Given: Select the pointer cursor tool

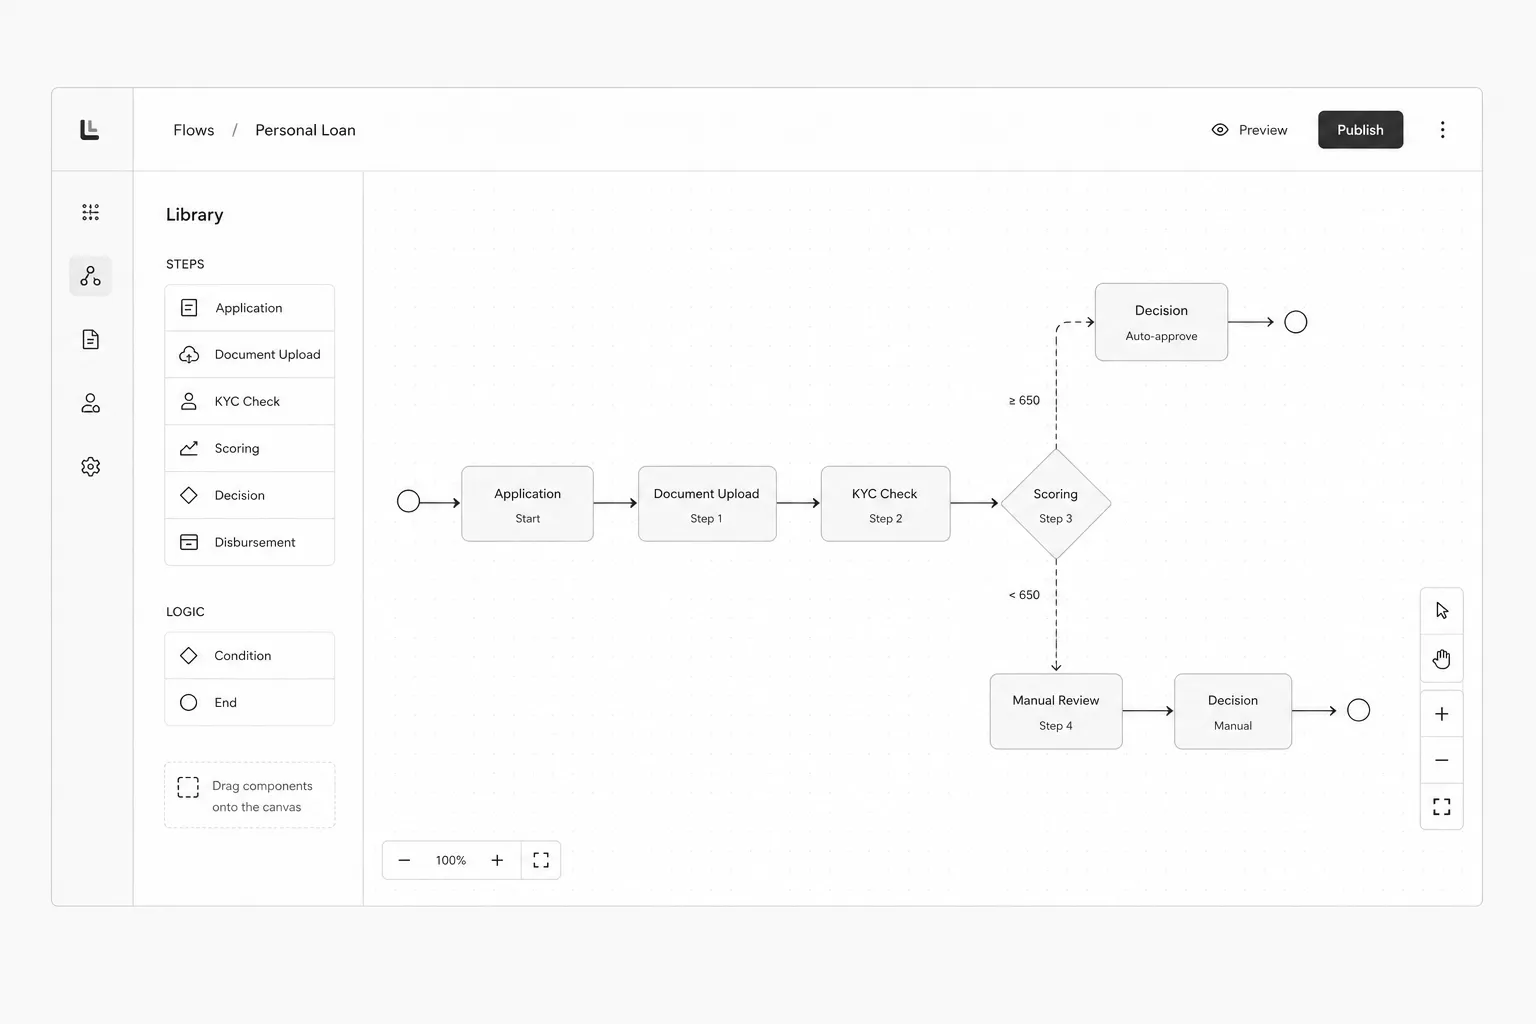Looking at the screenshot, I should [1441, 611].
